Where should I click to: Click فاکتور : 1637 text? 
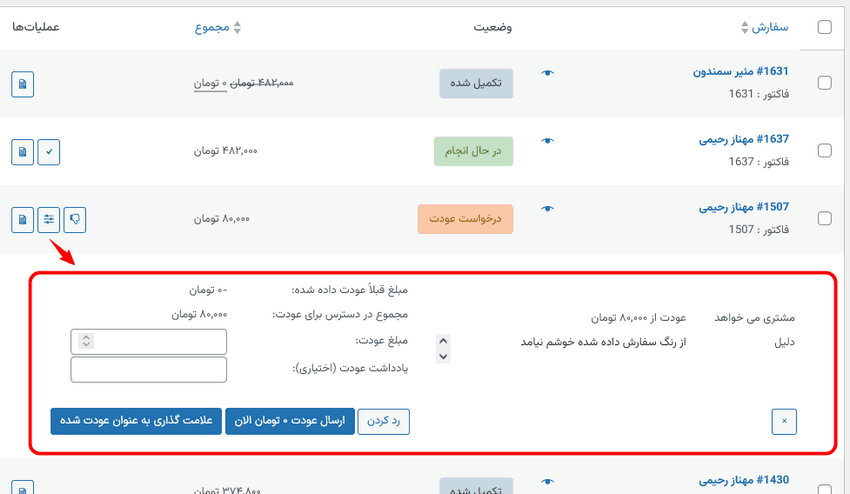tap(758, 162)
